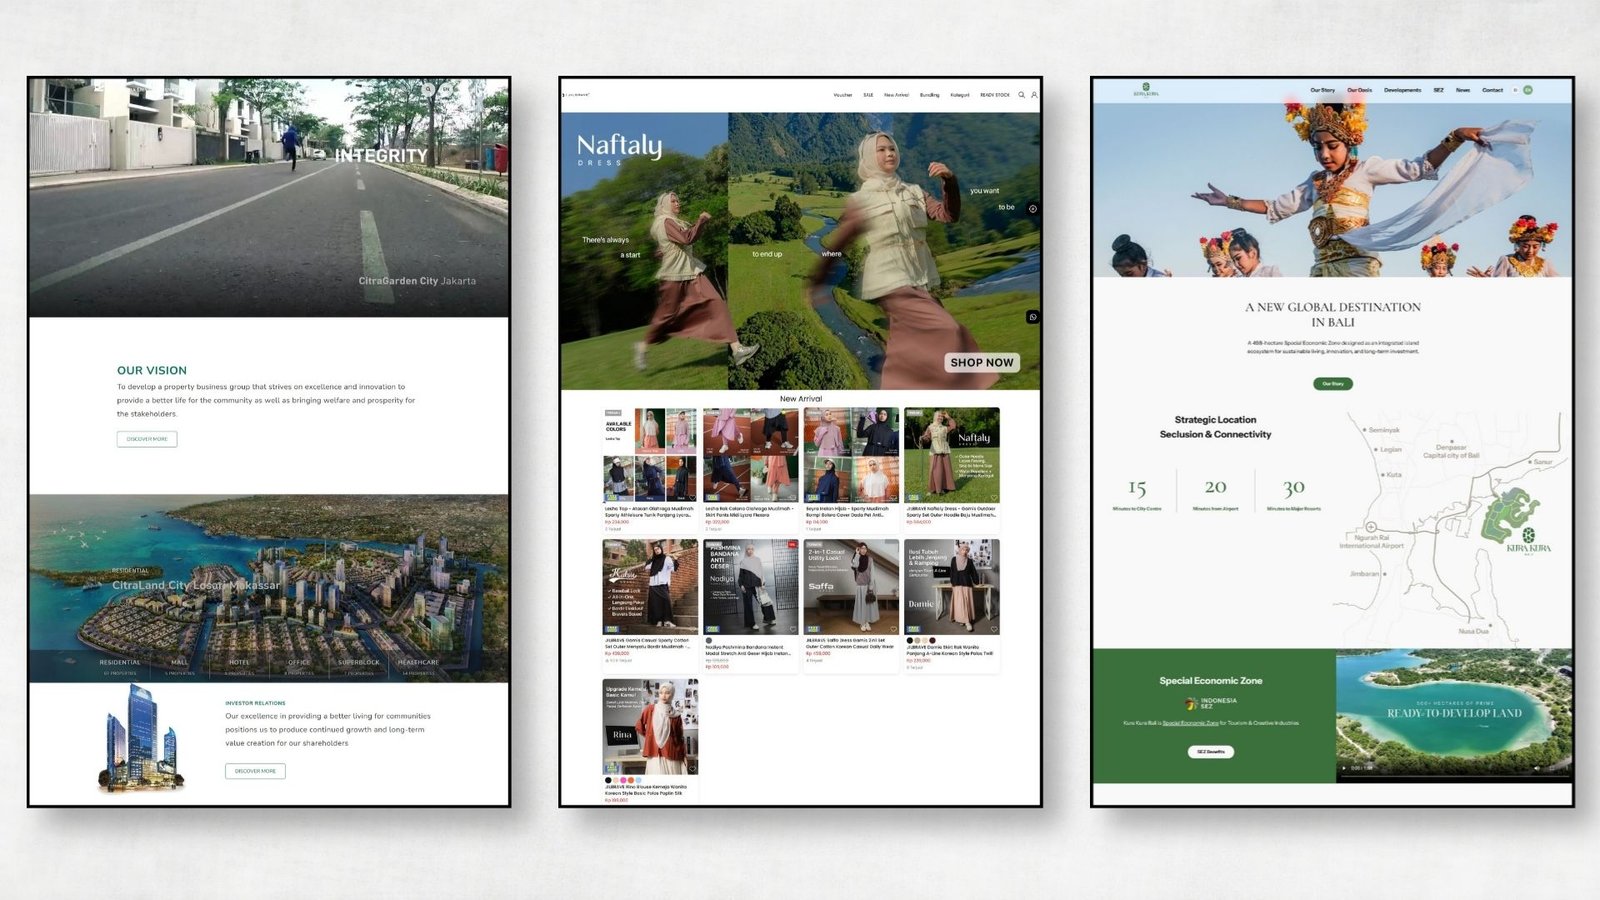Click green Our Story button below headline

click(1333, 384)
